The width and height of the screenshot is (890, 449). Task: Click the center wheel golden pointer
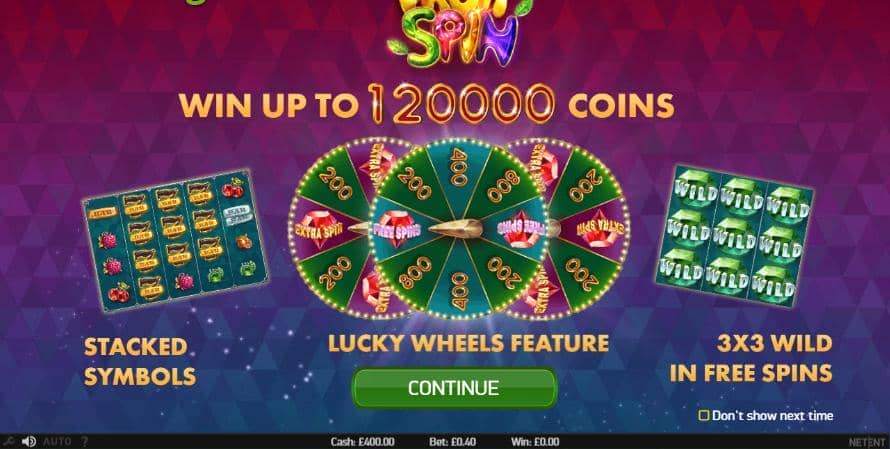pyautogui.click(x=455, y=228)
